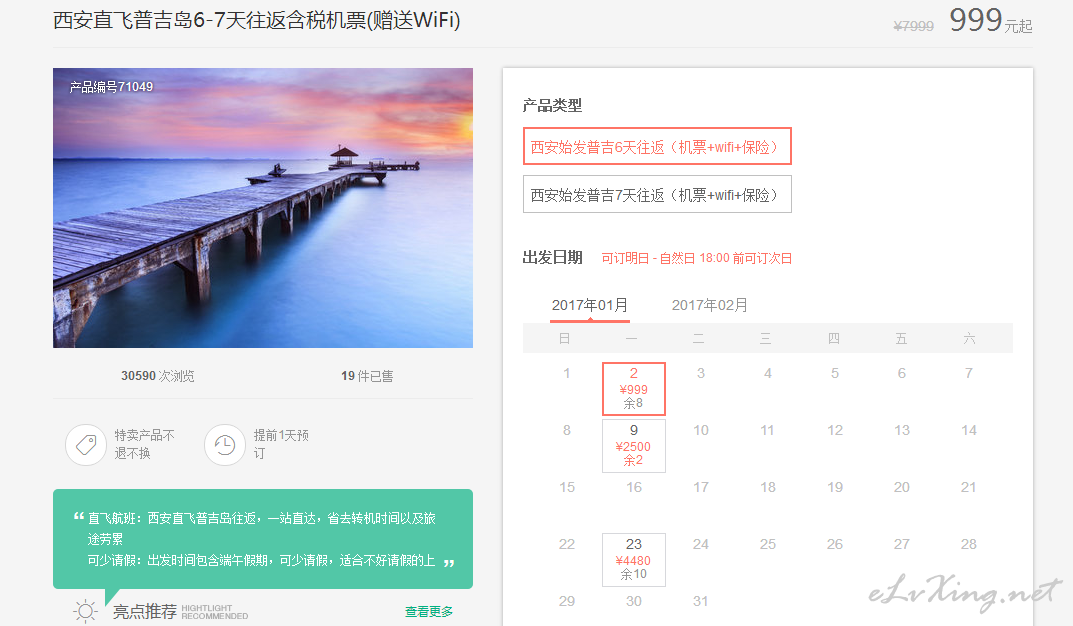Select 7-day Phuket round trip product type
Image resolution: width=1073 pixels, height=626 pixels.
pyautogui.click(x=657, y=194)
